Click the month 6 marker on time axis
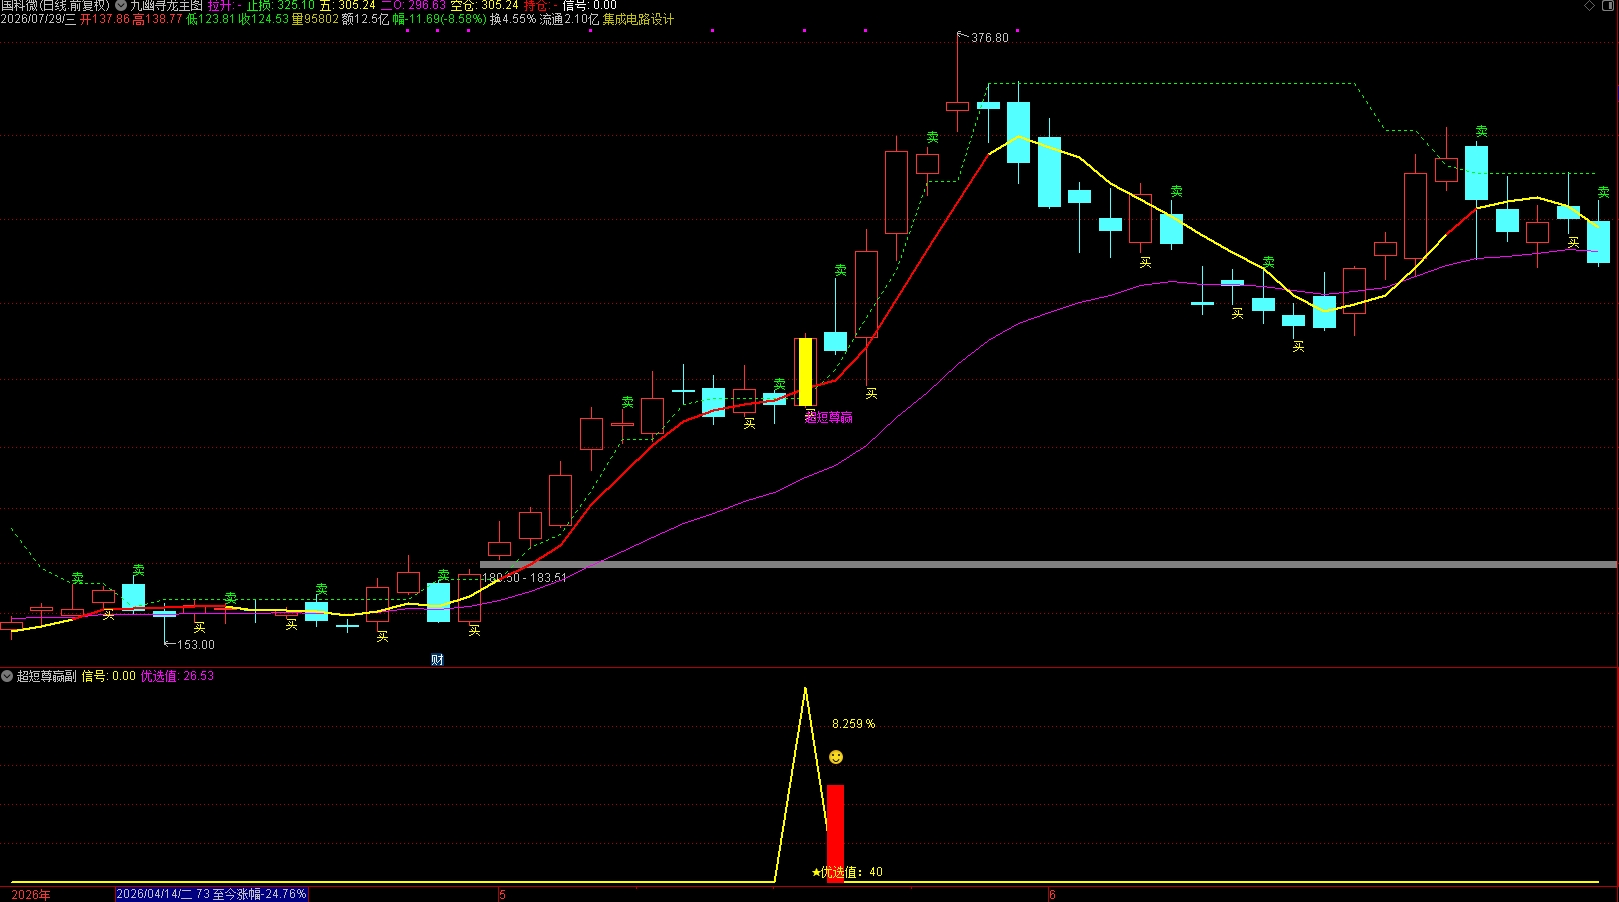Image resolution: width=1619 pixels, height=902 pixels. 1052,895
